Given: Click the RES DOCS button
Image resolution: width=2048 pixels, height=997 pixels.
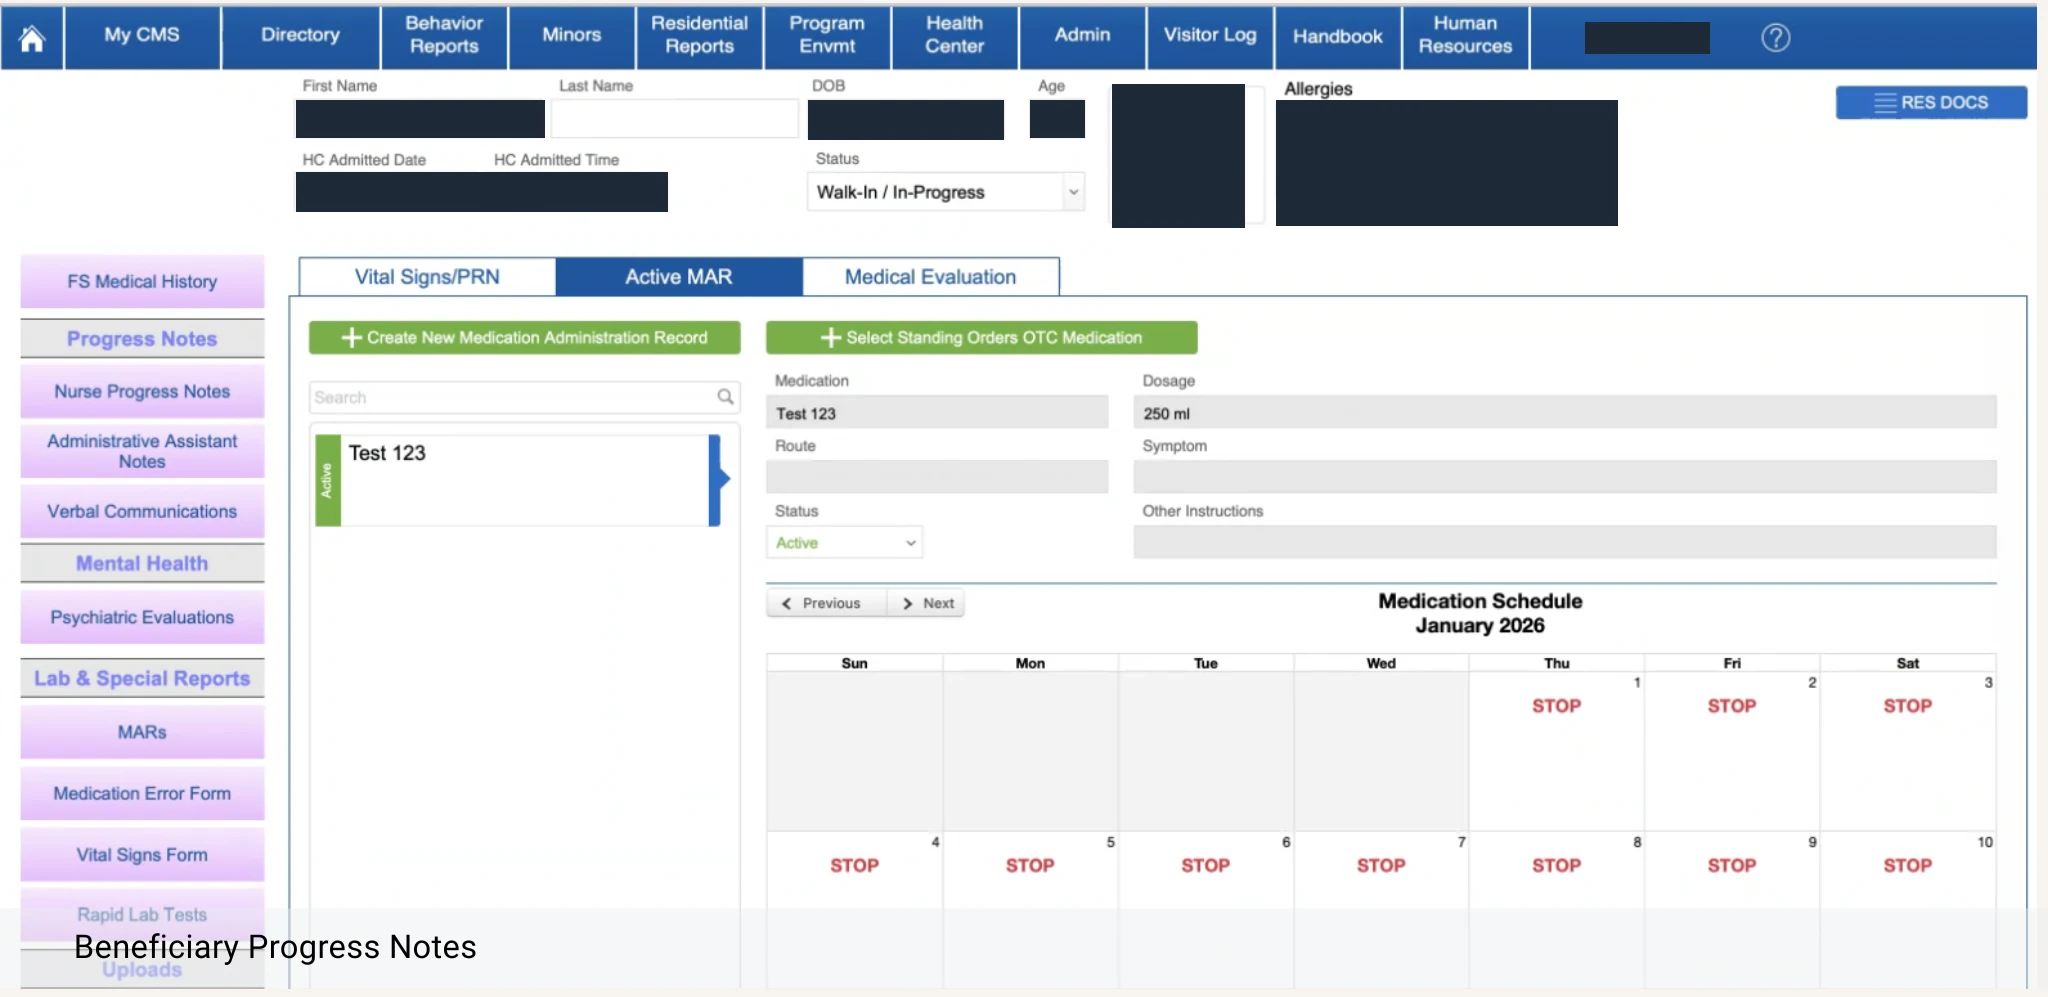Looking at the screenshot, I should (1931, 103).
